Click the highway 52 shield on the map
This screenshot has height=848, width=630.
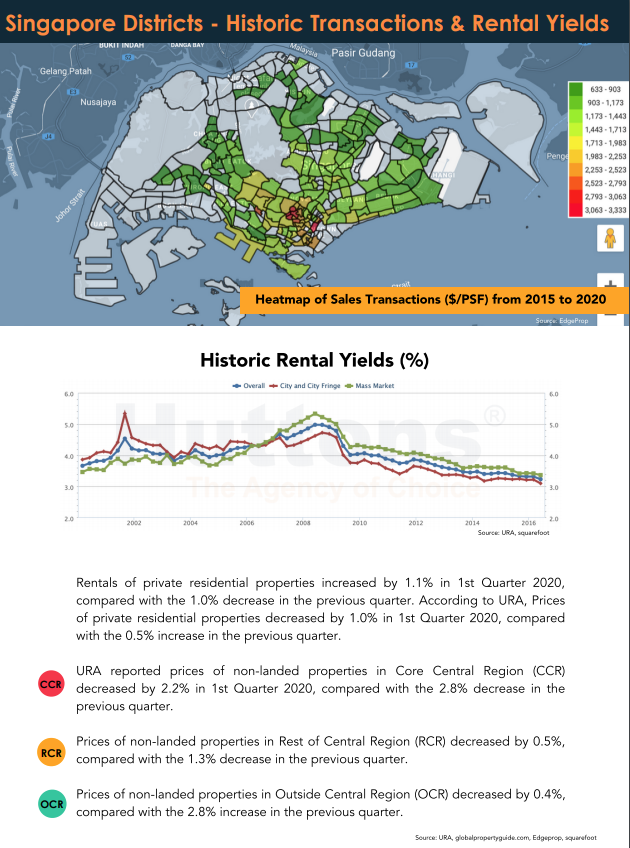[x=128, y=57]
